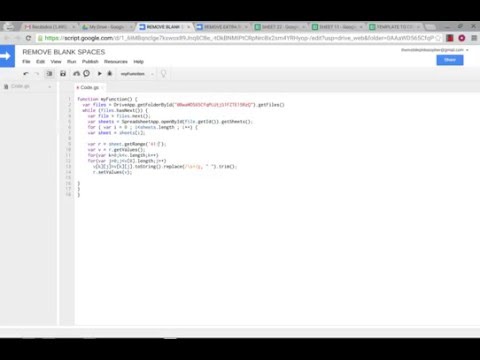
Task: Open the myFunction function selector dropdown
Action: (x=137, y=74)
